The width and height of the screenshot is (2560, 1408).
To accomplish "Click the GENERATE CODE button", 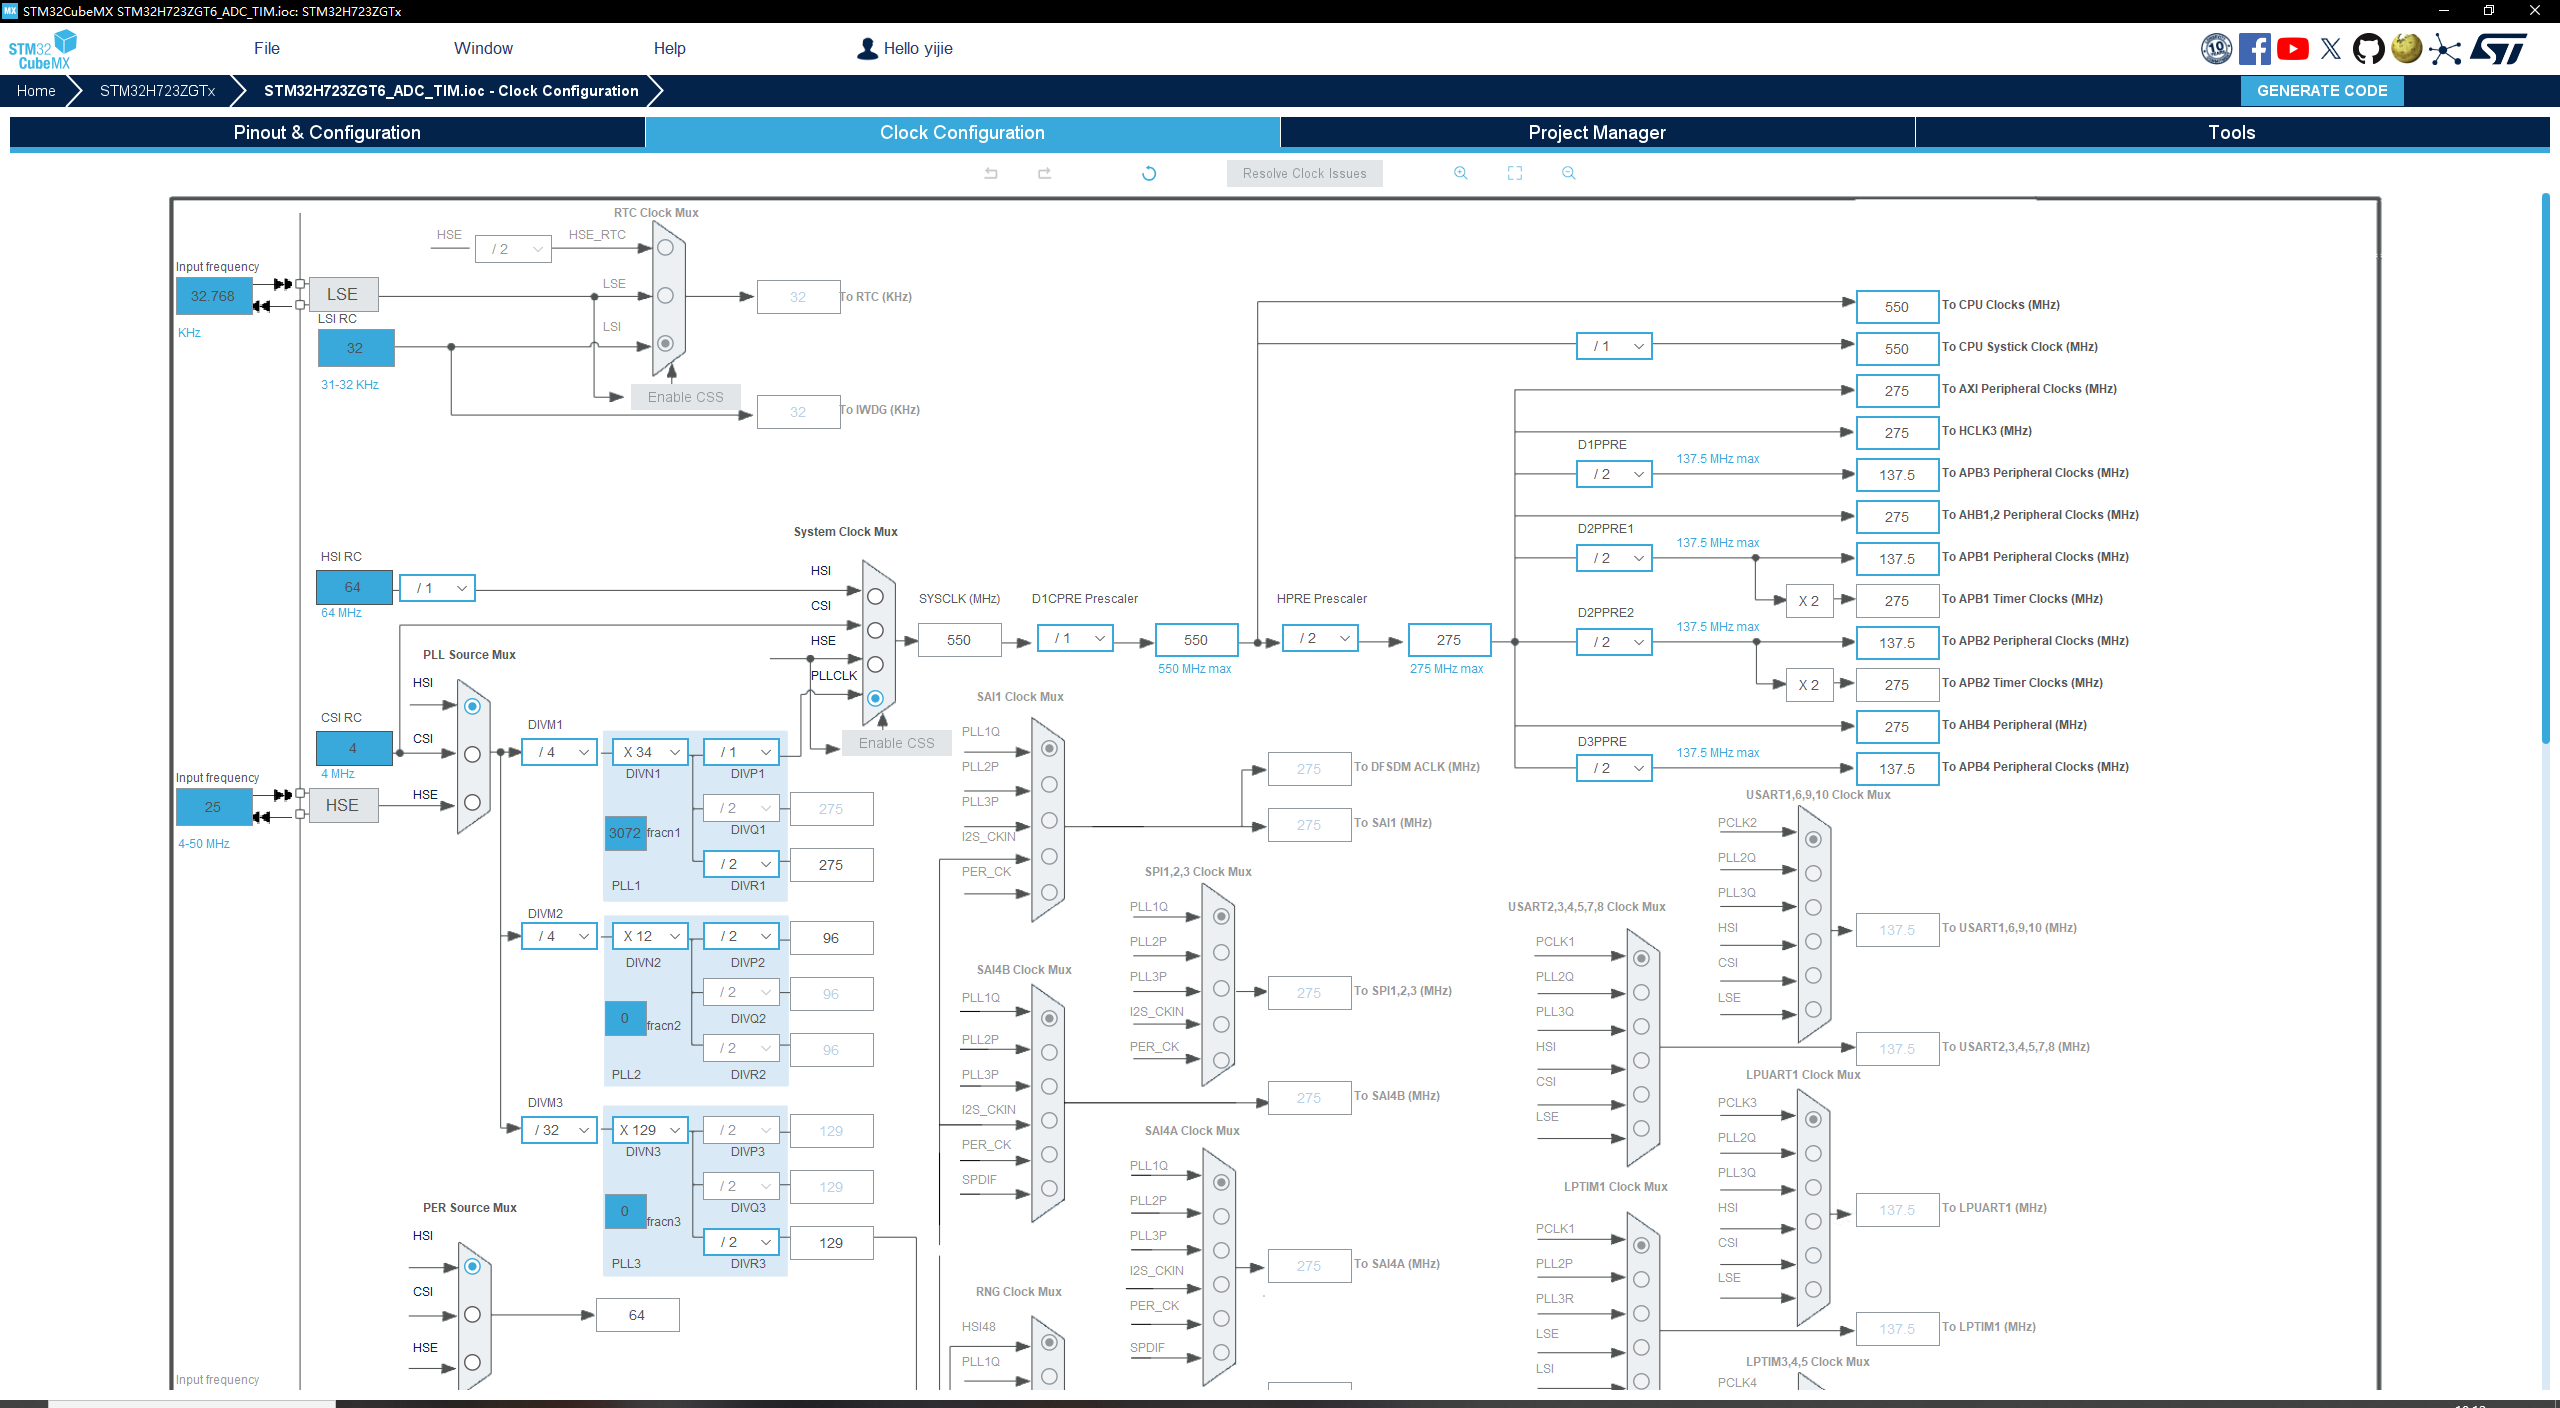I will click(x=2322, y=90).
